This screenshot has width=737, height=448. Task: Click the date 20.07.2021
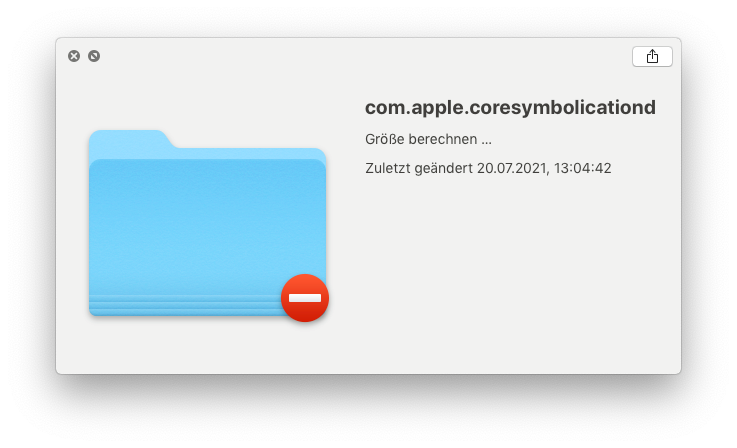pyautogui.click(x=512, y=168)
